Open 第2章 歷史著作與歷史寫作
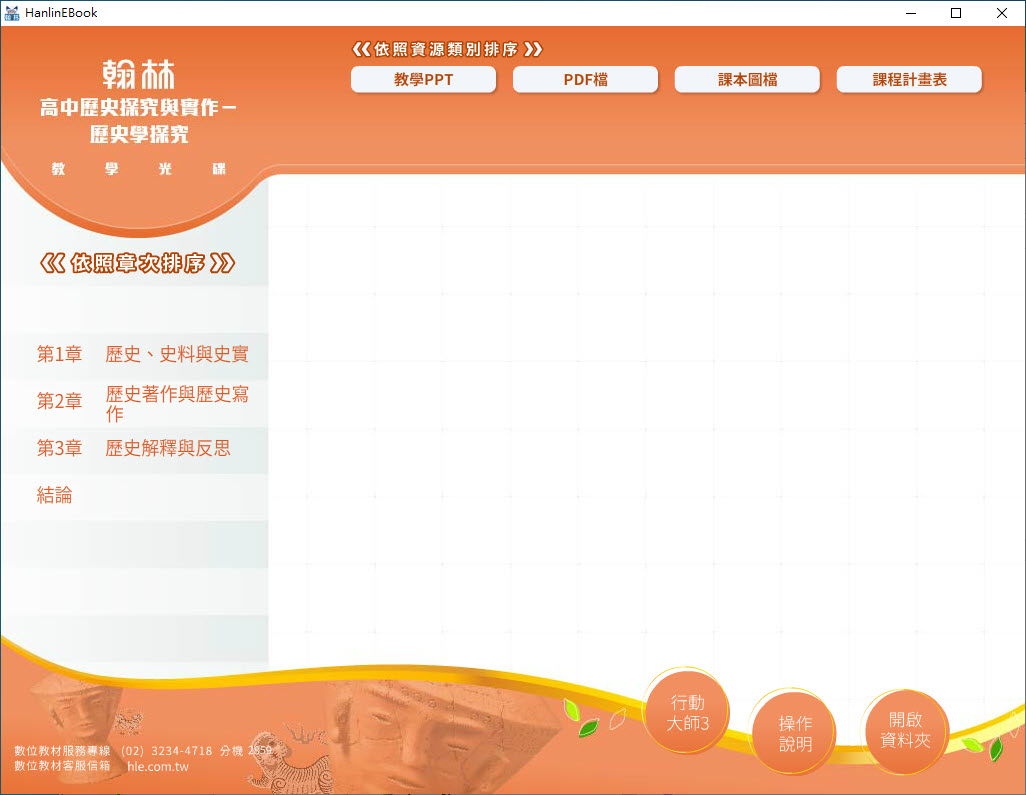Viewport: 1026px width, 795px height. pyautogui.click(x=142, y=401)
